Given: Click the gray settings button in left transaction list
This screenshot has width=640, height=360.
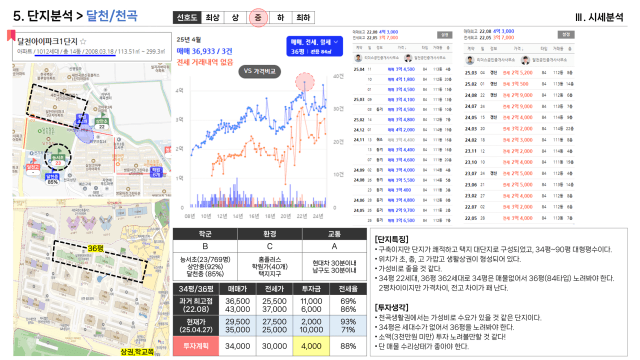Looking at the screenshot, I should pos(444,35).
